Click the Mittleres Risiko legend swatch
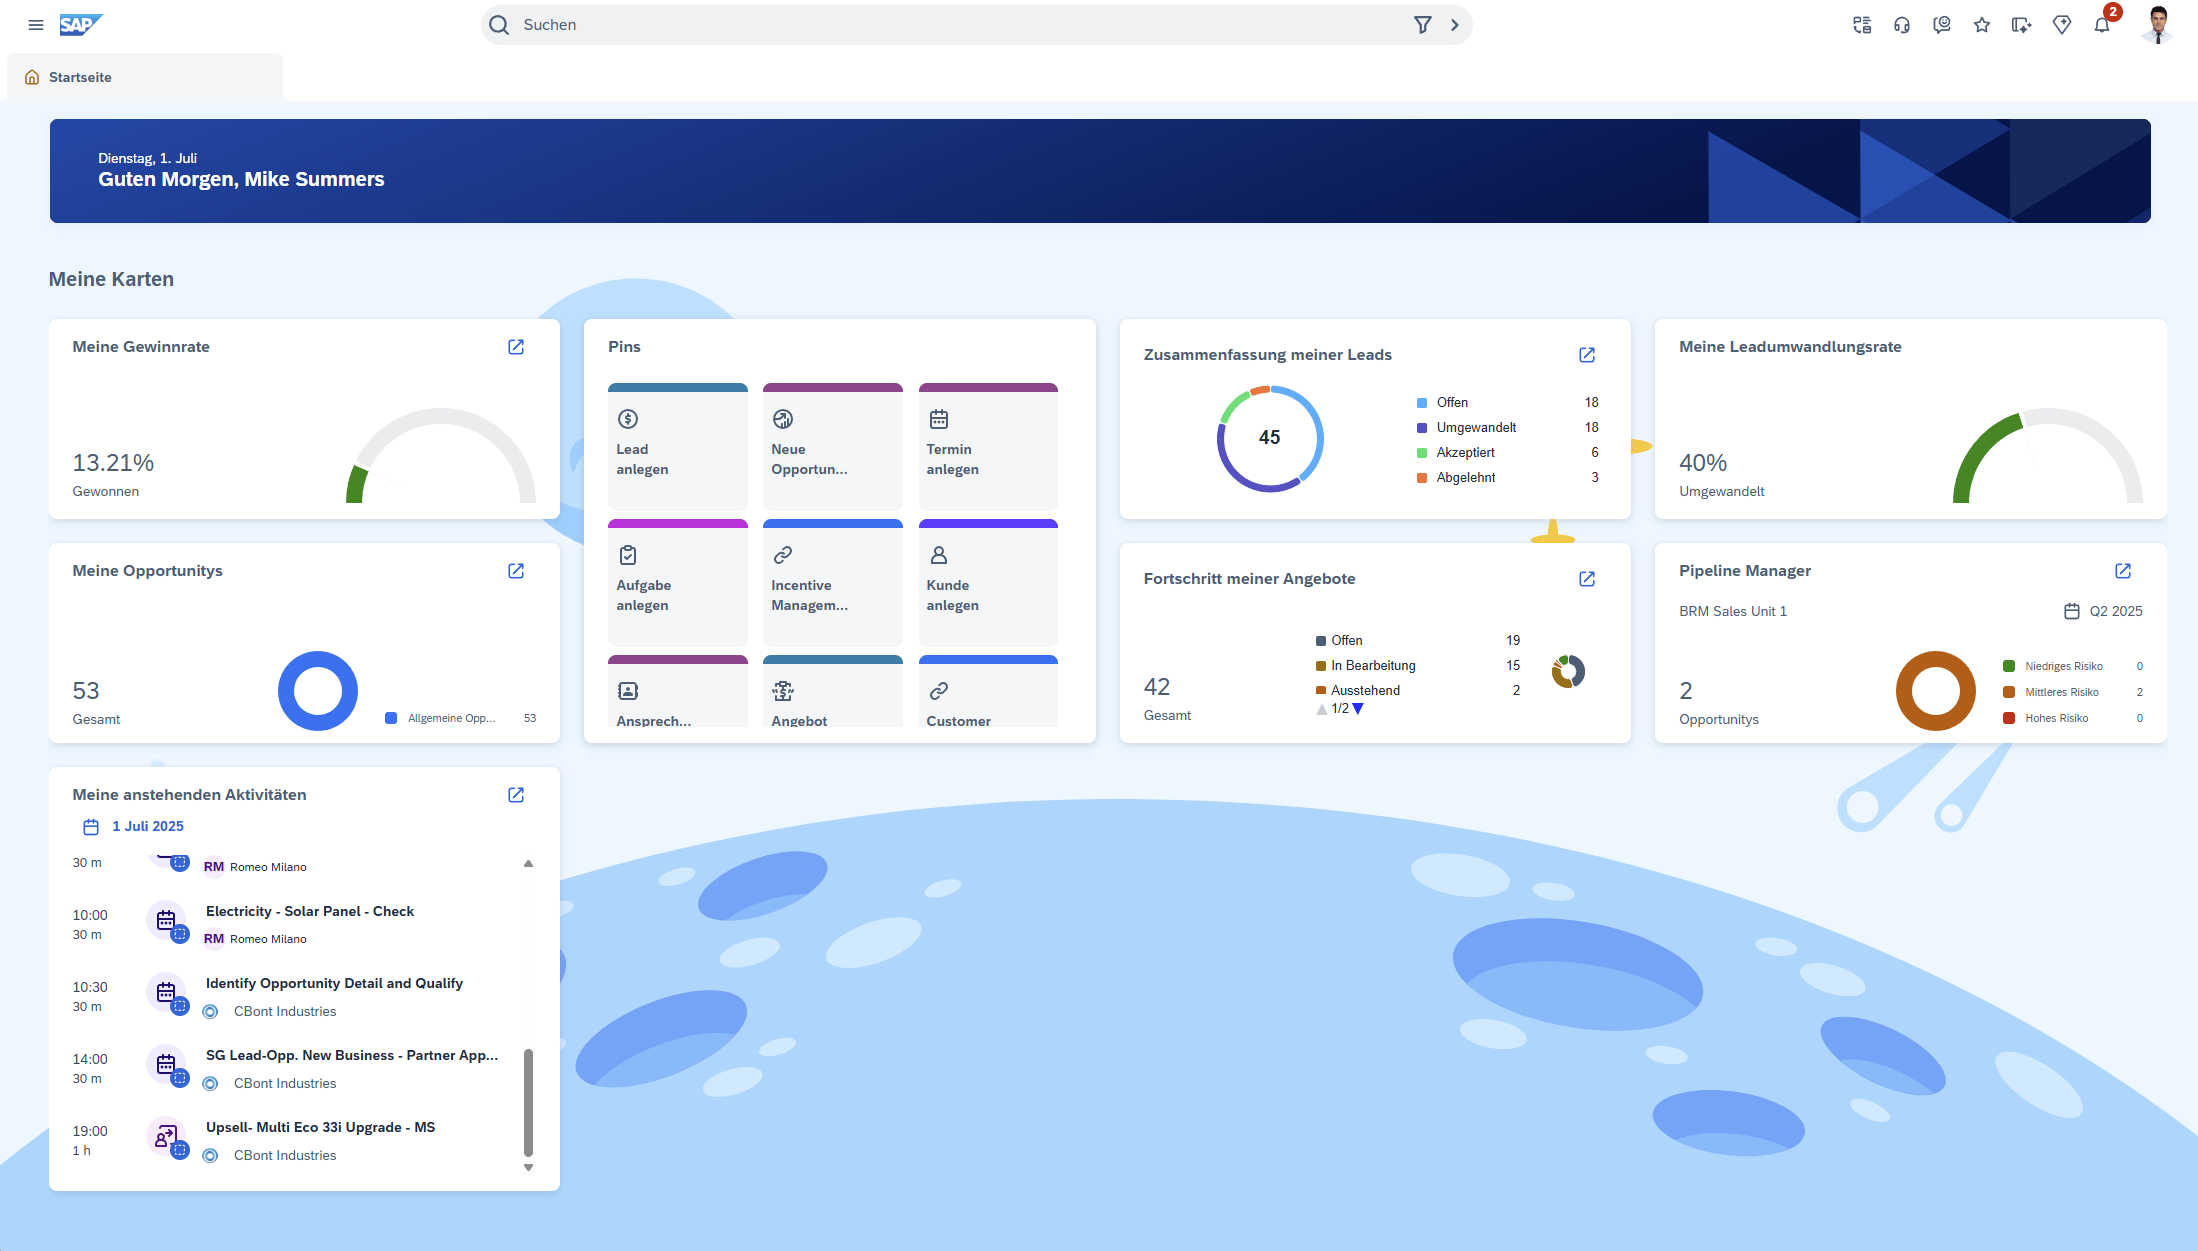 click(2009, 693)
